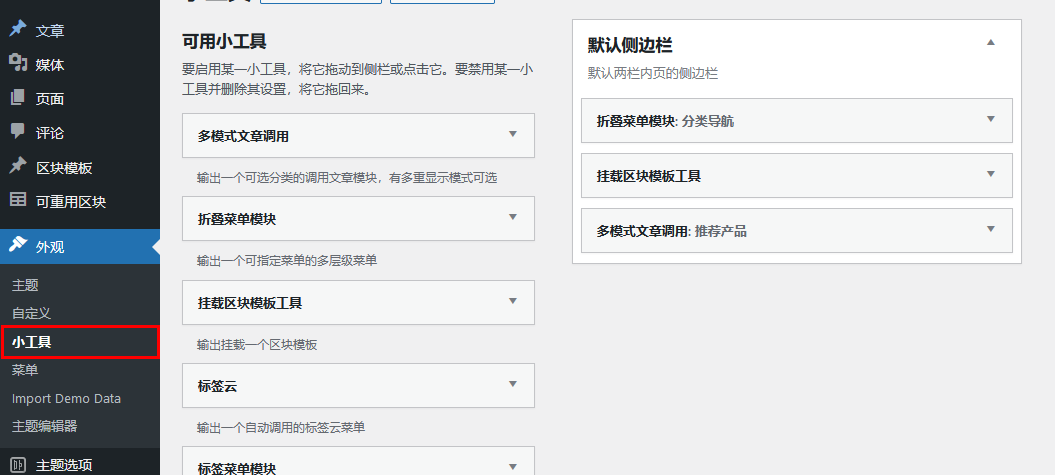Click description 输出挂载一个区块模板
The image size is (1055, 475).
pyautogui.click(x=257, y=344)
